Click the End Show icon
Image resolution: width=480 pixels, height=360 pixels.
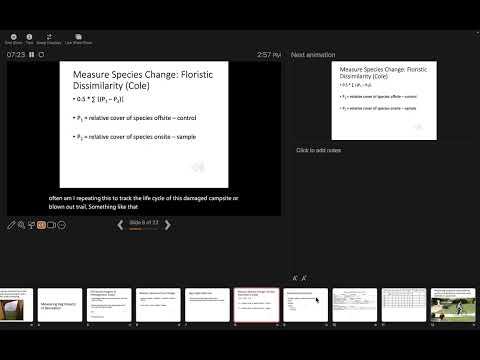[14, 37]
